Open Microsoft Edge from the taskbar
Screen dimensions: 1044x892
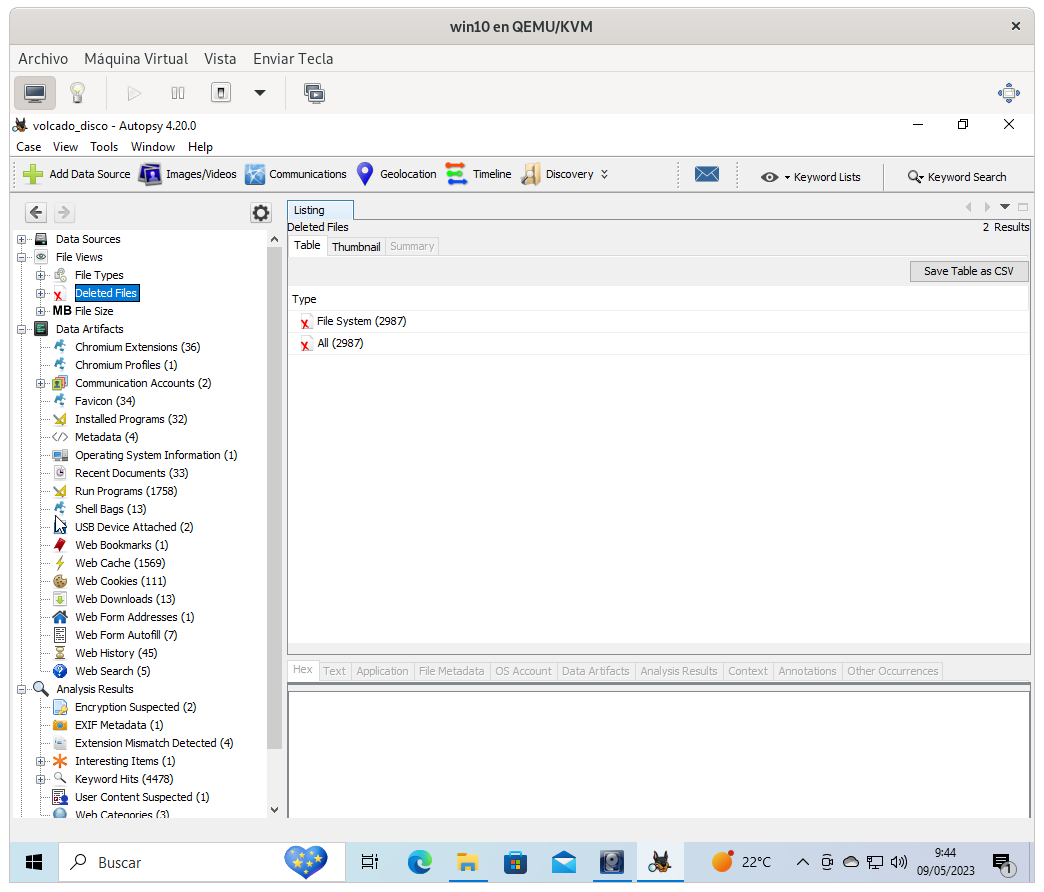click(419, 861)
